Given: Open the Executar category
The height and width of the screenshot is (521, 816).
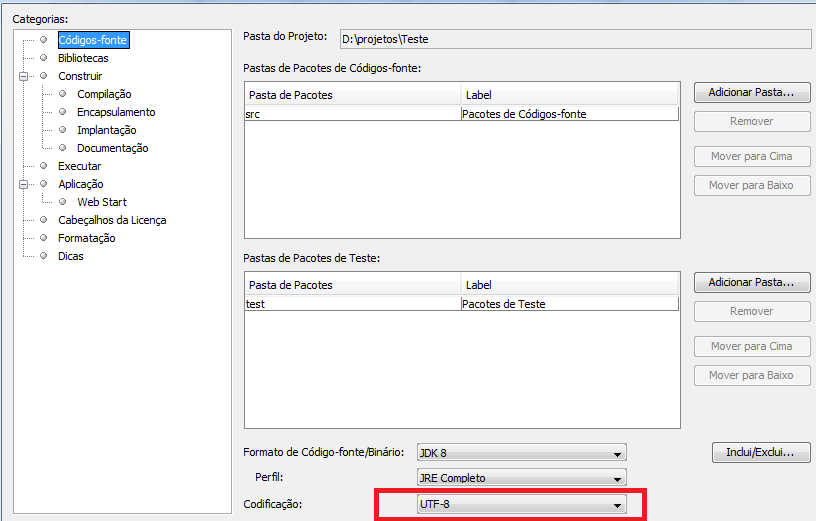Looking at the screenshot, I should (80, 166).
